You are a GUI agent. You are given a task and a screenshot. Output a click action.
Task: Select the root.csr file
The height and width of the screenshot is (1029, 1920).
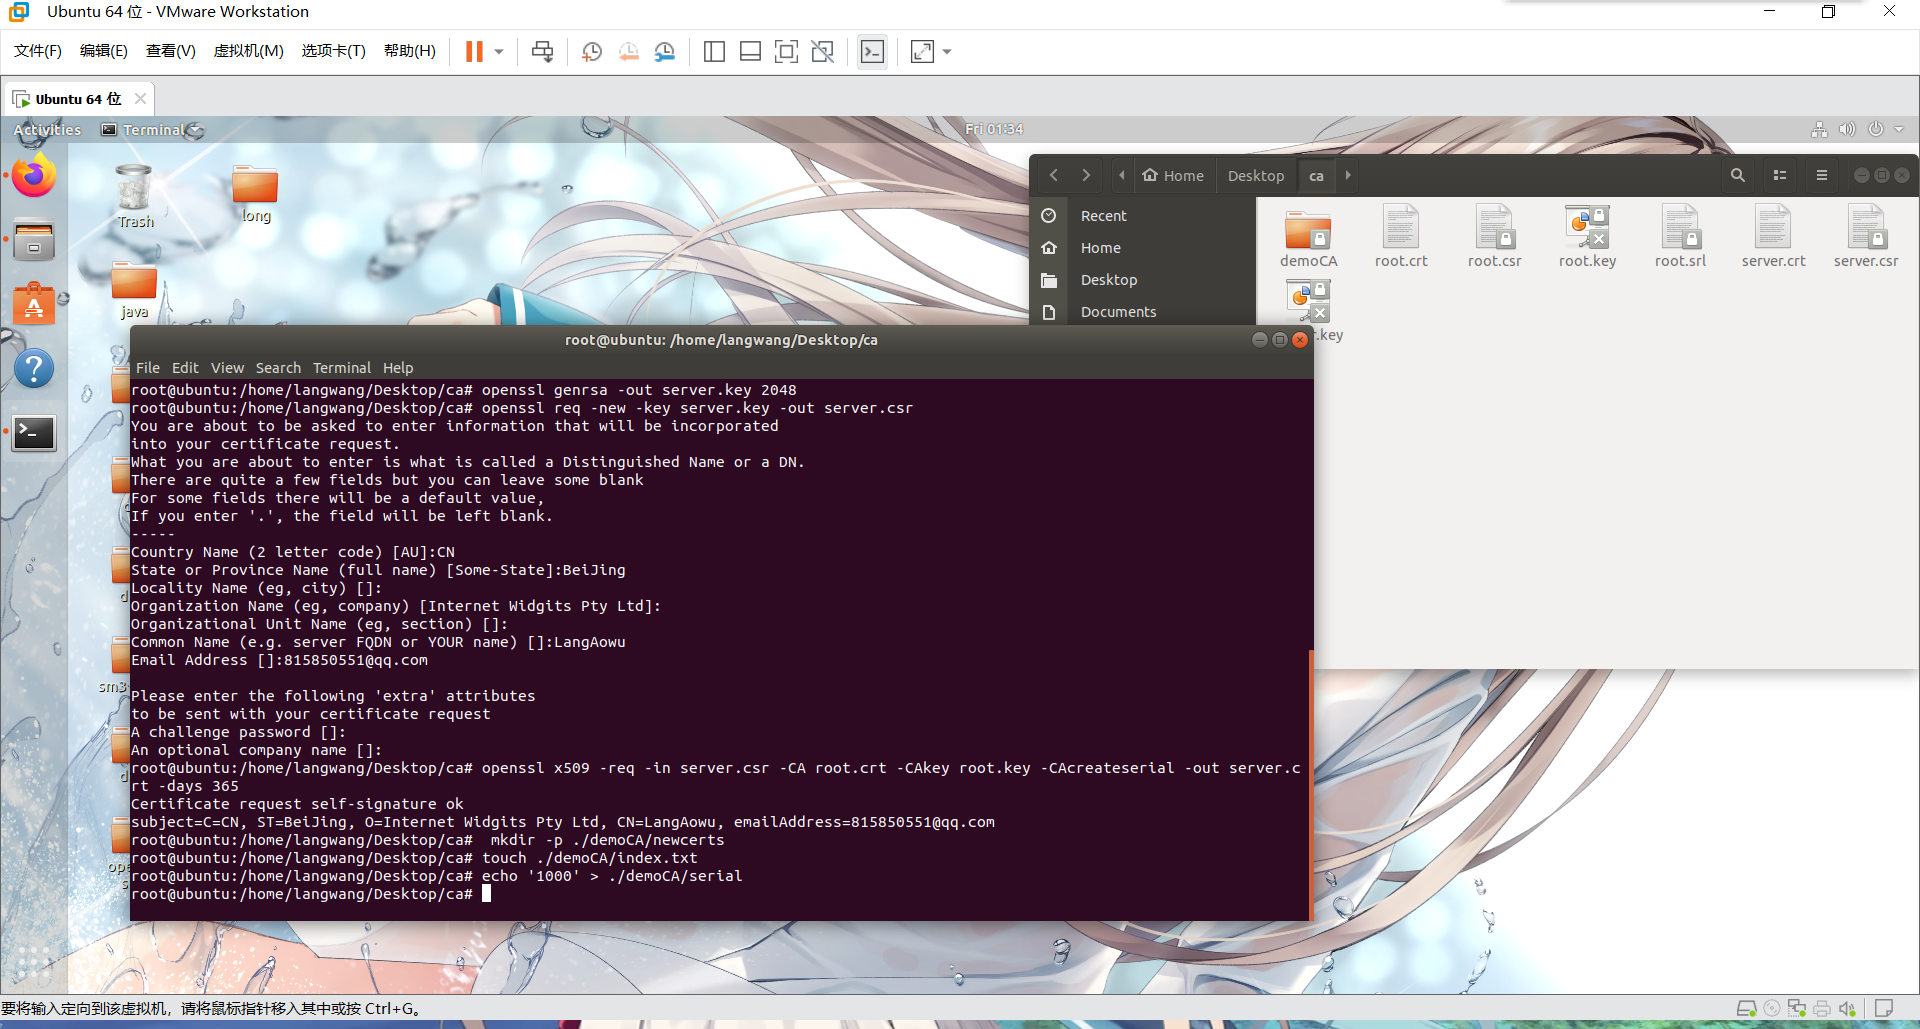[1494, 238]
